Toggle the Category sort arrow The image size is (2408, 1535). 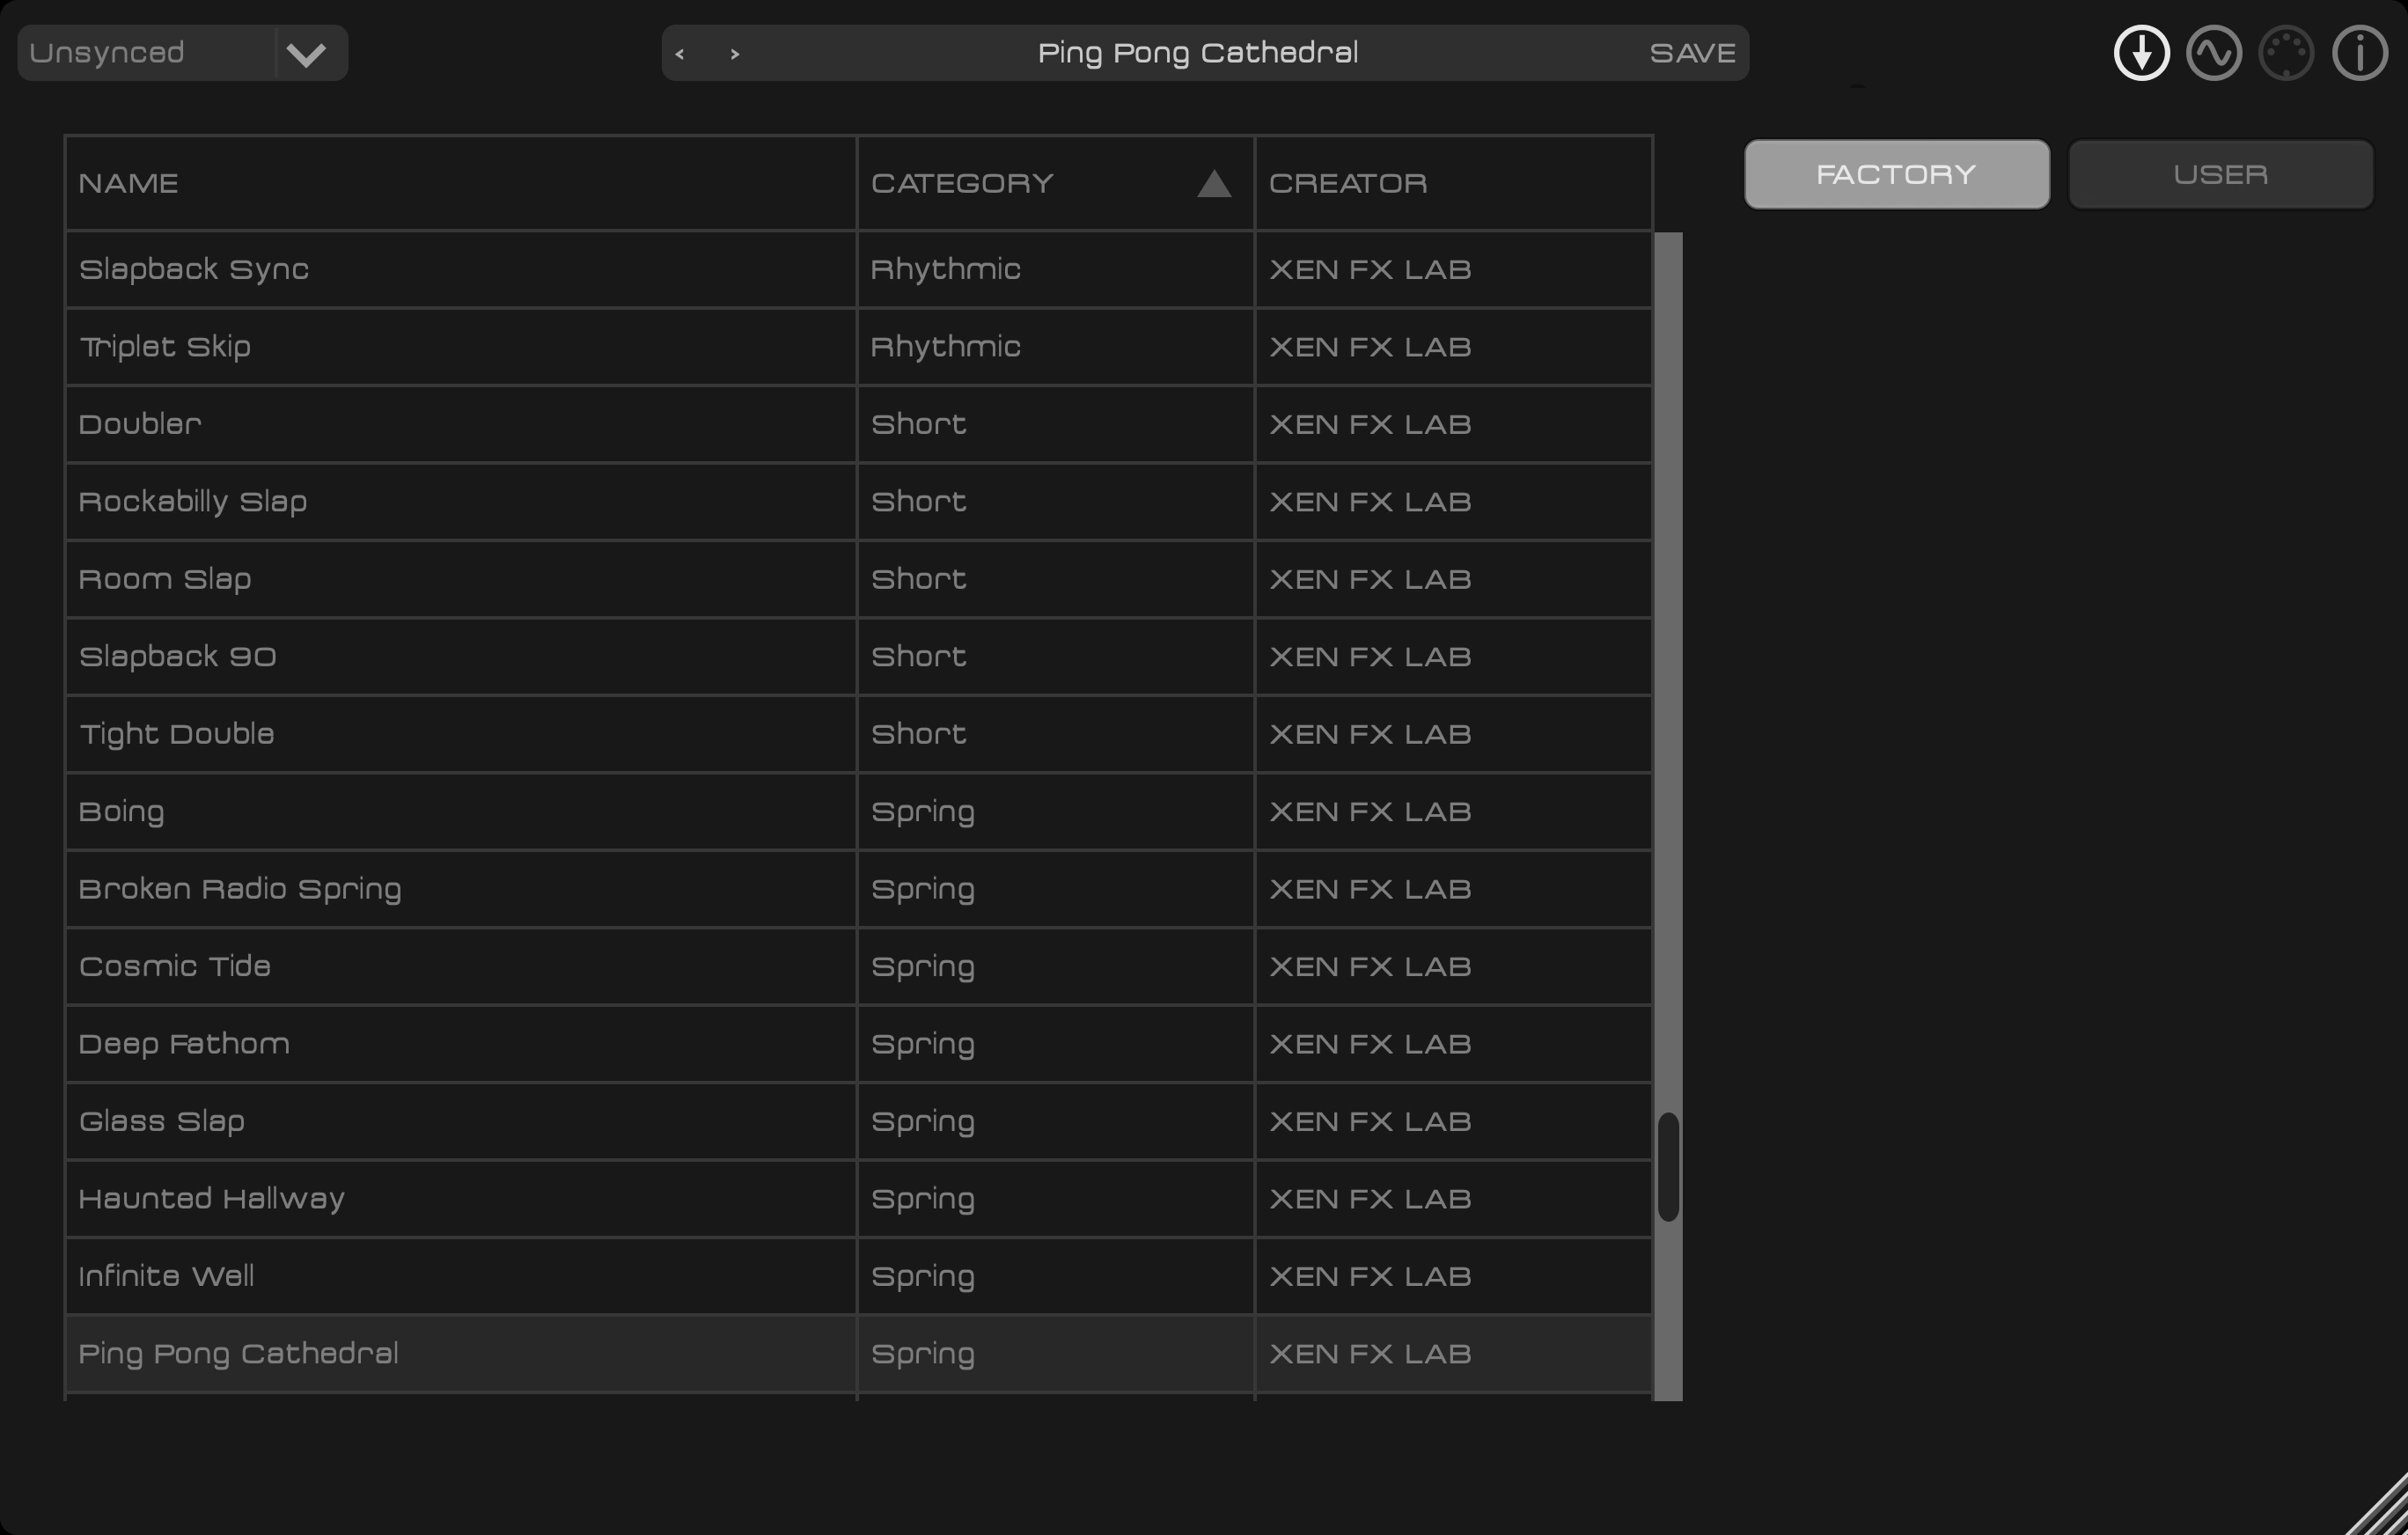[1214, 183]
